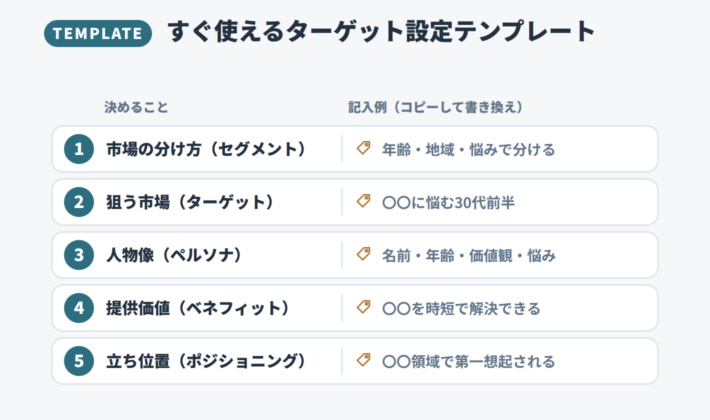Click tag icon beside 名前・年齢・価値観・悩み

coord(363,254)
